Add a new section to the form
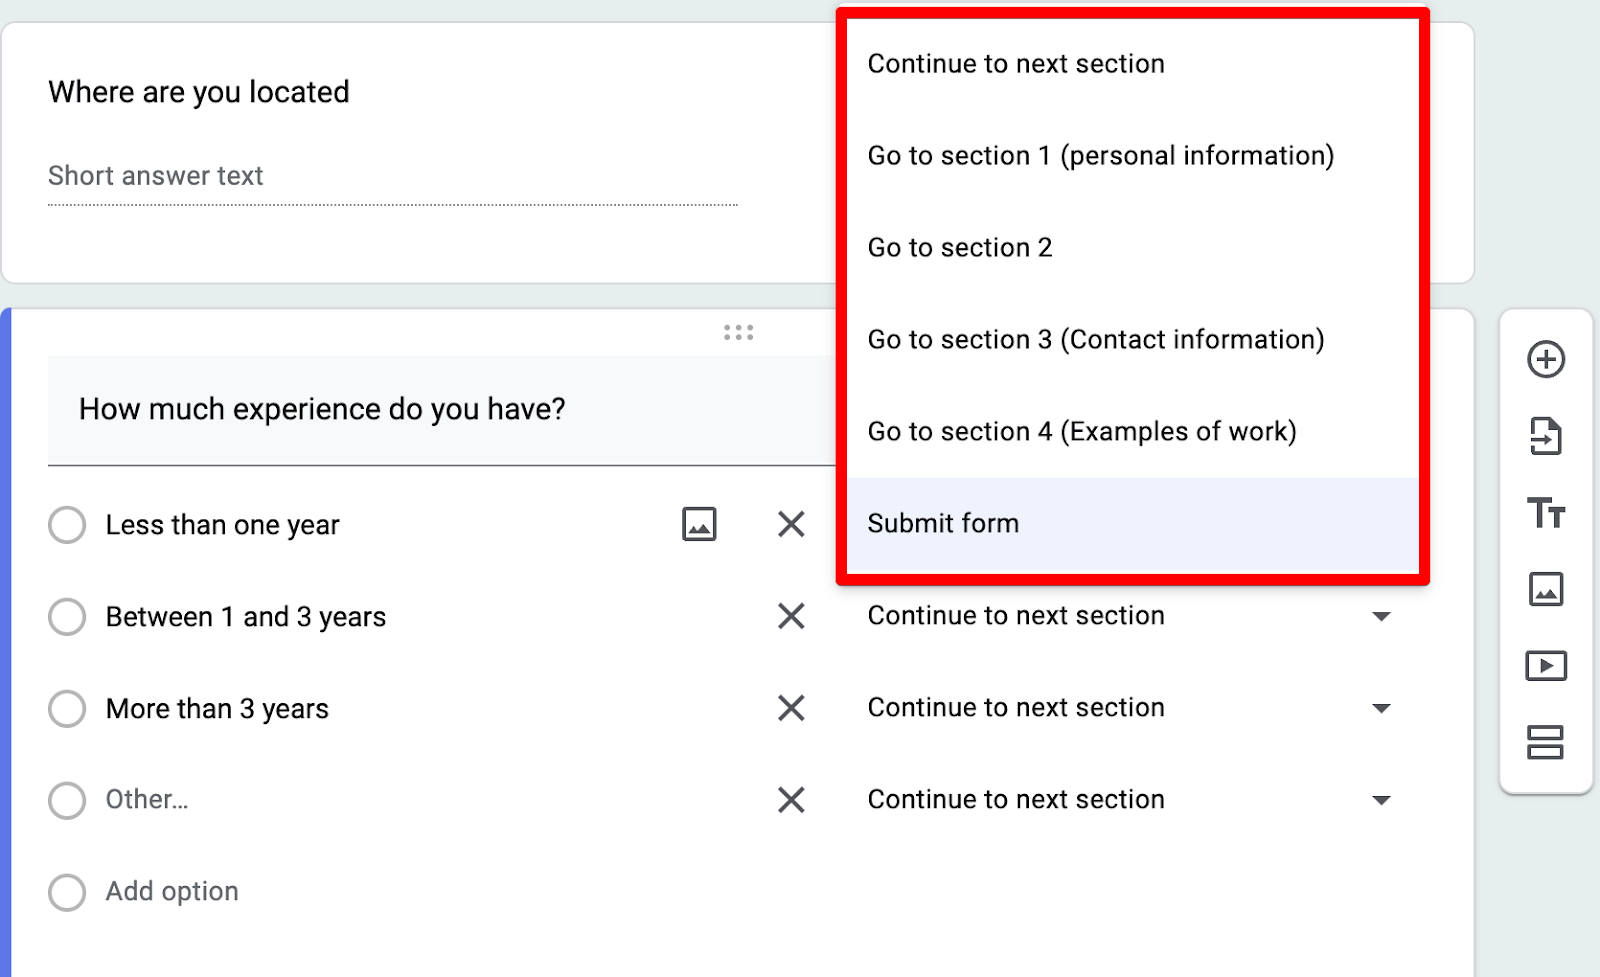 pyautogui.click(x=1546, y=743)
